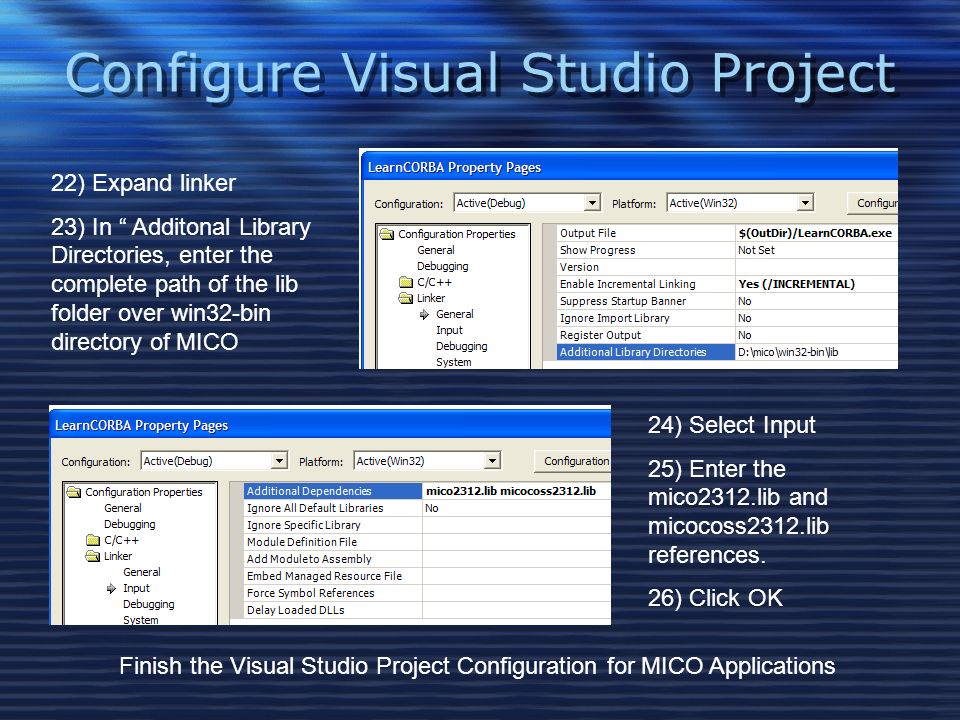The image size is (960, 720).
Task: Select Linker Debugging item in lower tree
Action: tap(149, 604)
